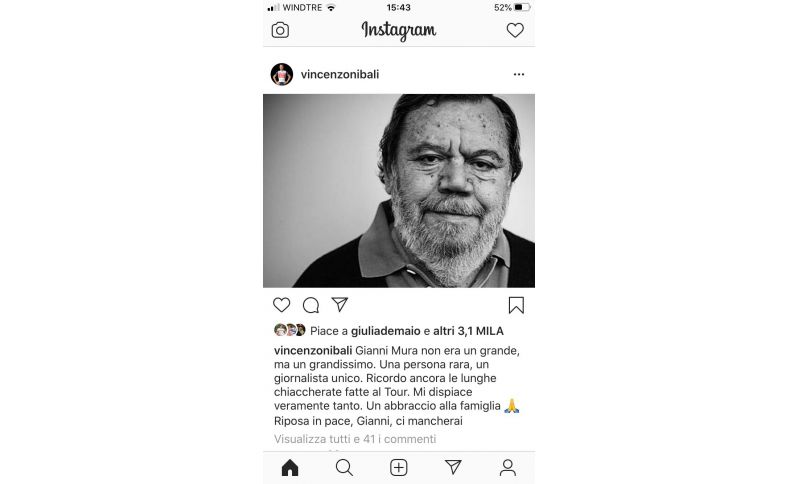Expand Visualizza tutti e 41 i commenti

(x=355, y=439)
